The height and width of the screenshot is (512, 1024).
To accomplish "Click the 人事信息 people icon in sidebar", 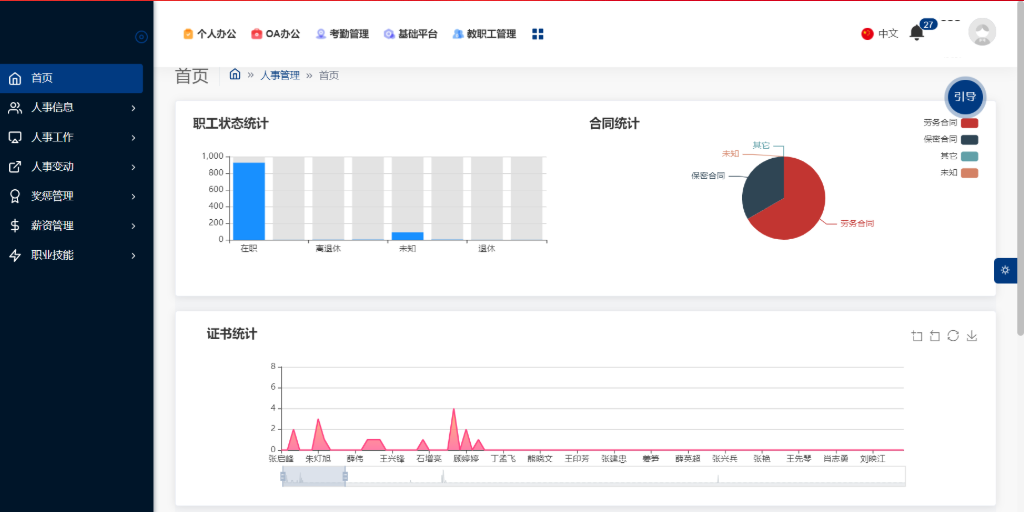I will click(14, 108).
